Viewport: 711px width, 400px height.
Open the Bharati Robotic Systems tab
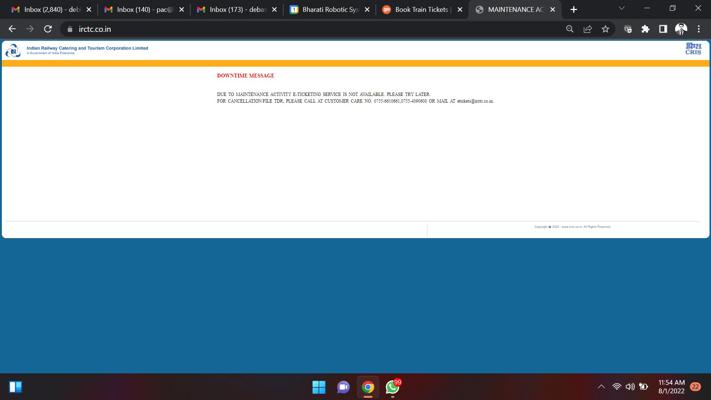click(326, 9)
